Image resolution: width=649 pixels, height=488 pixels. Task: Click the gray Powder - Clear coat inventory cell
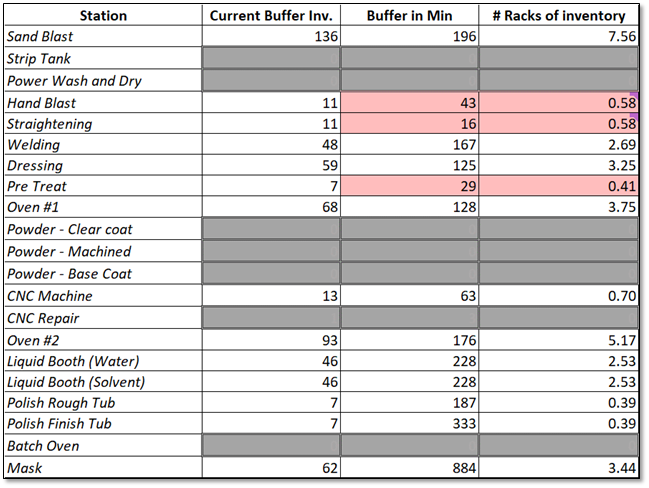coord(271,231)
